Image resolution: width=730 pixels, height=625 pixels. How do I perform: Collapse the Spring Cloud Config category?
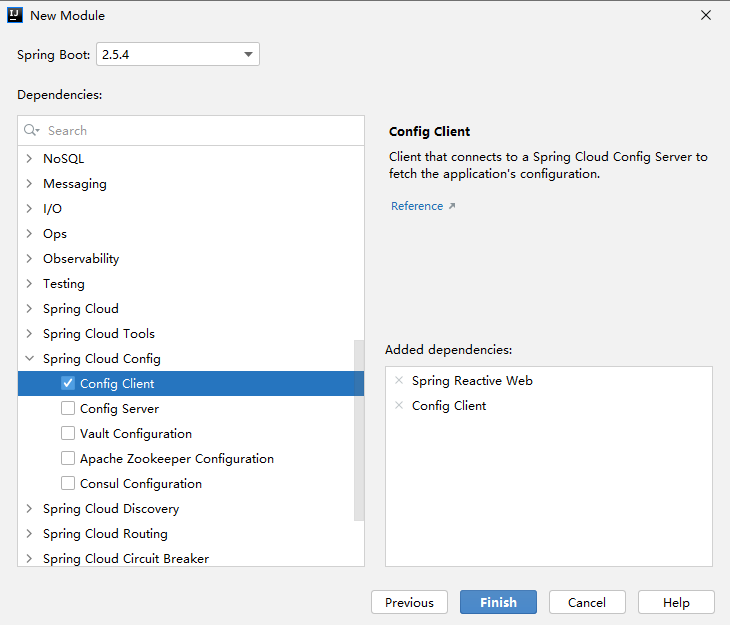pyautogui.click(x=29, y=358)
